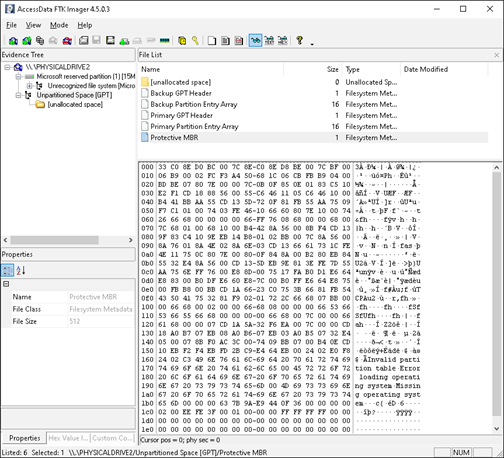Select Primary GPT Header file
504x458 pixels.
(x=181, y=115)
